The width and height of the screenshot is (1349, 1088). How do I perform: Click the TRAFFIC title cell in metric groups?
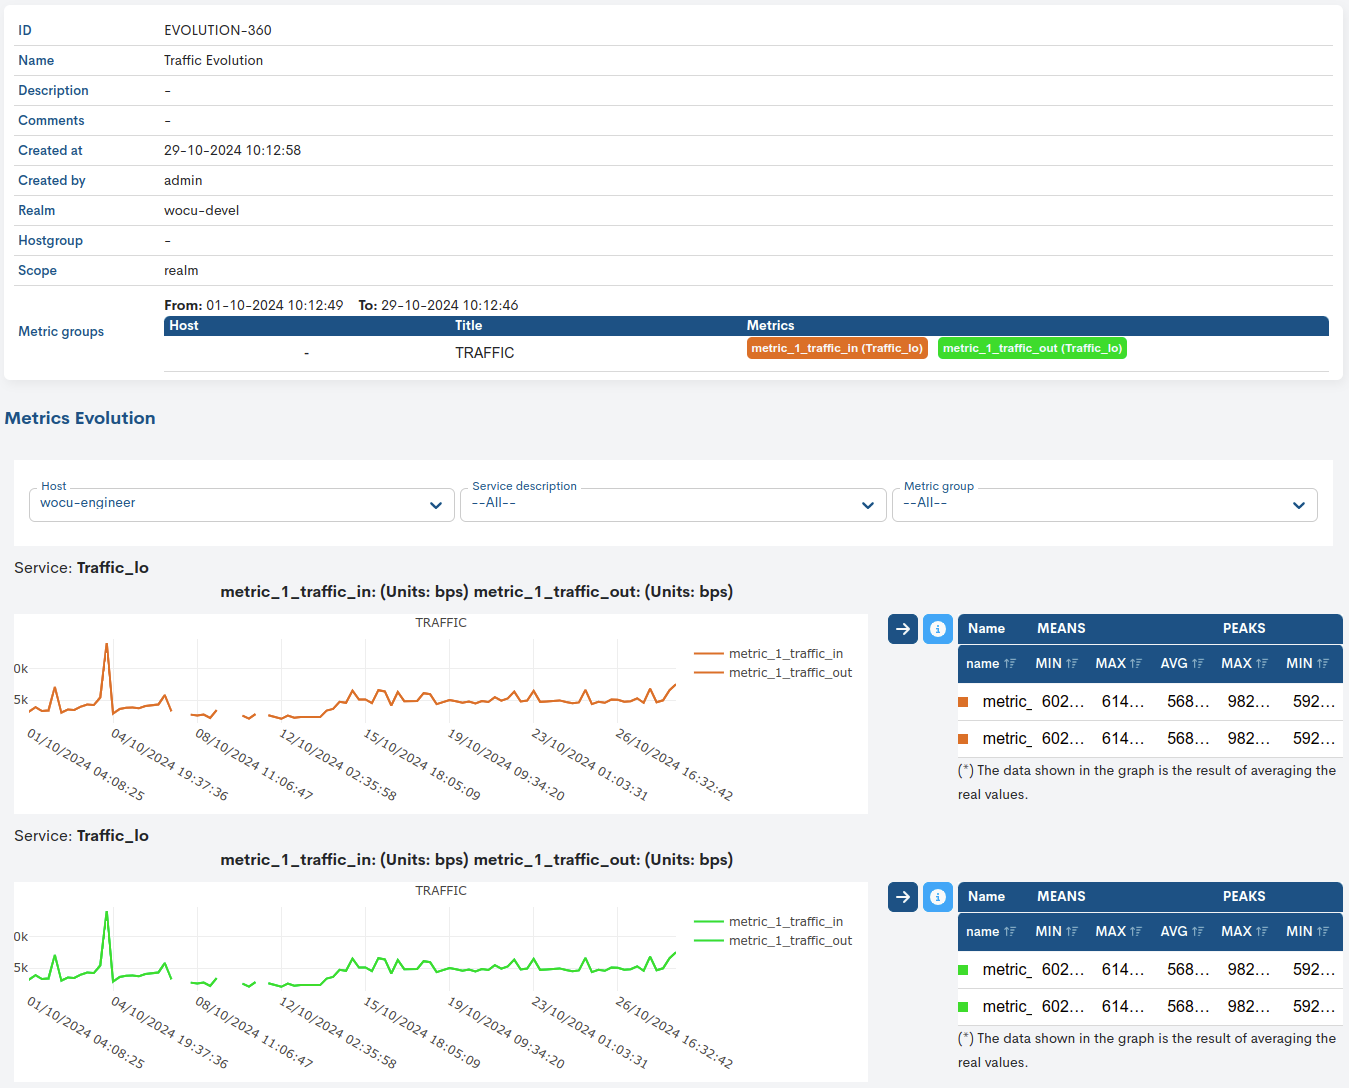click(x=485, y=353)
